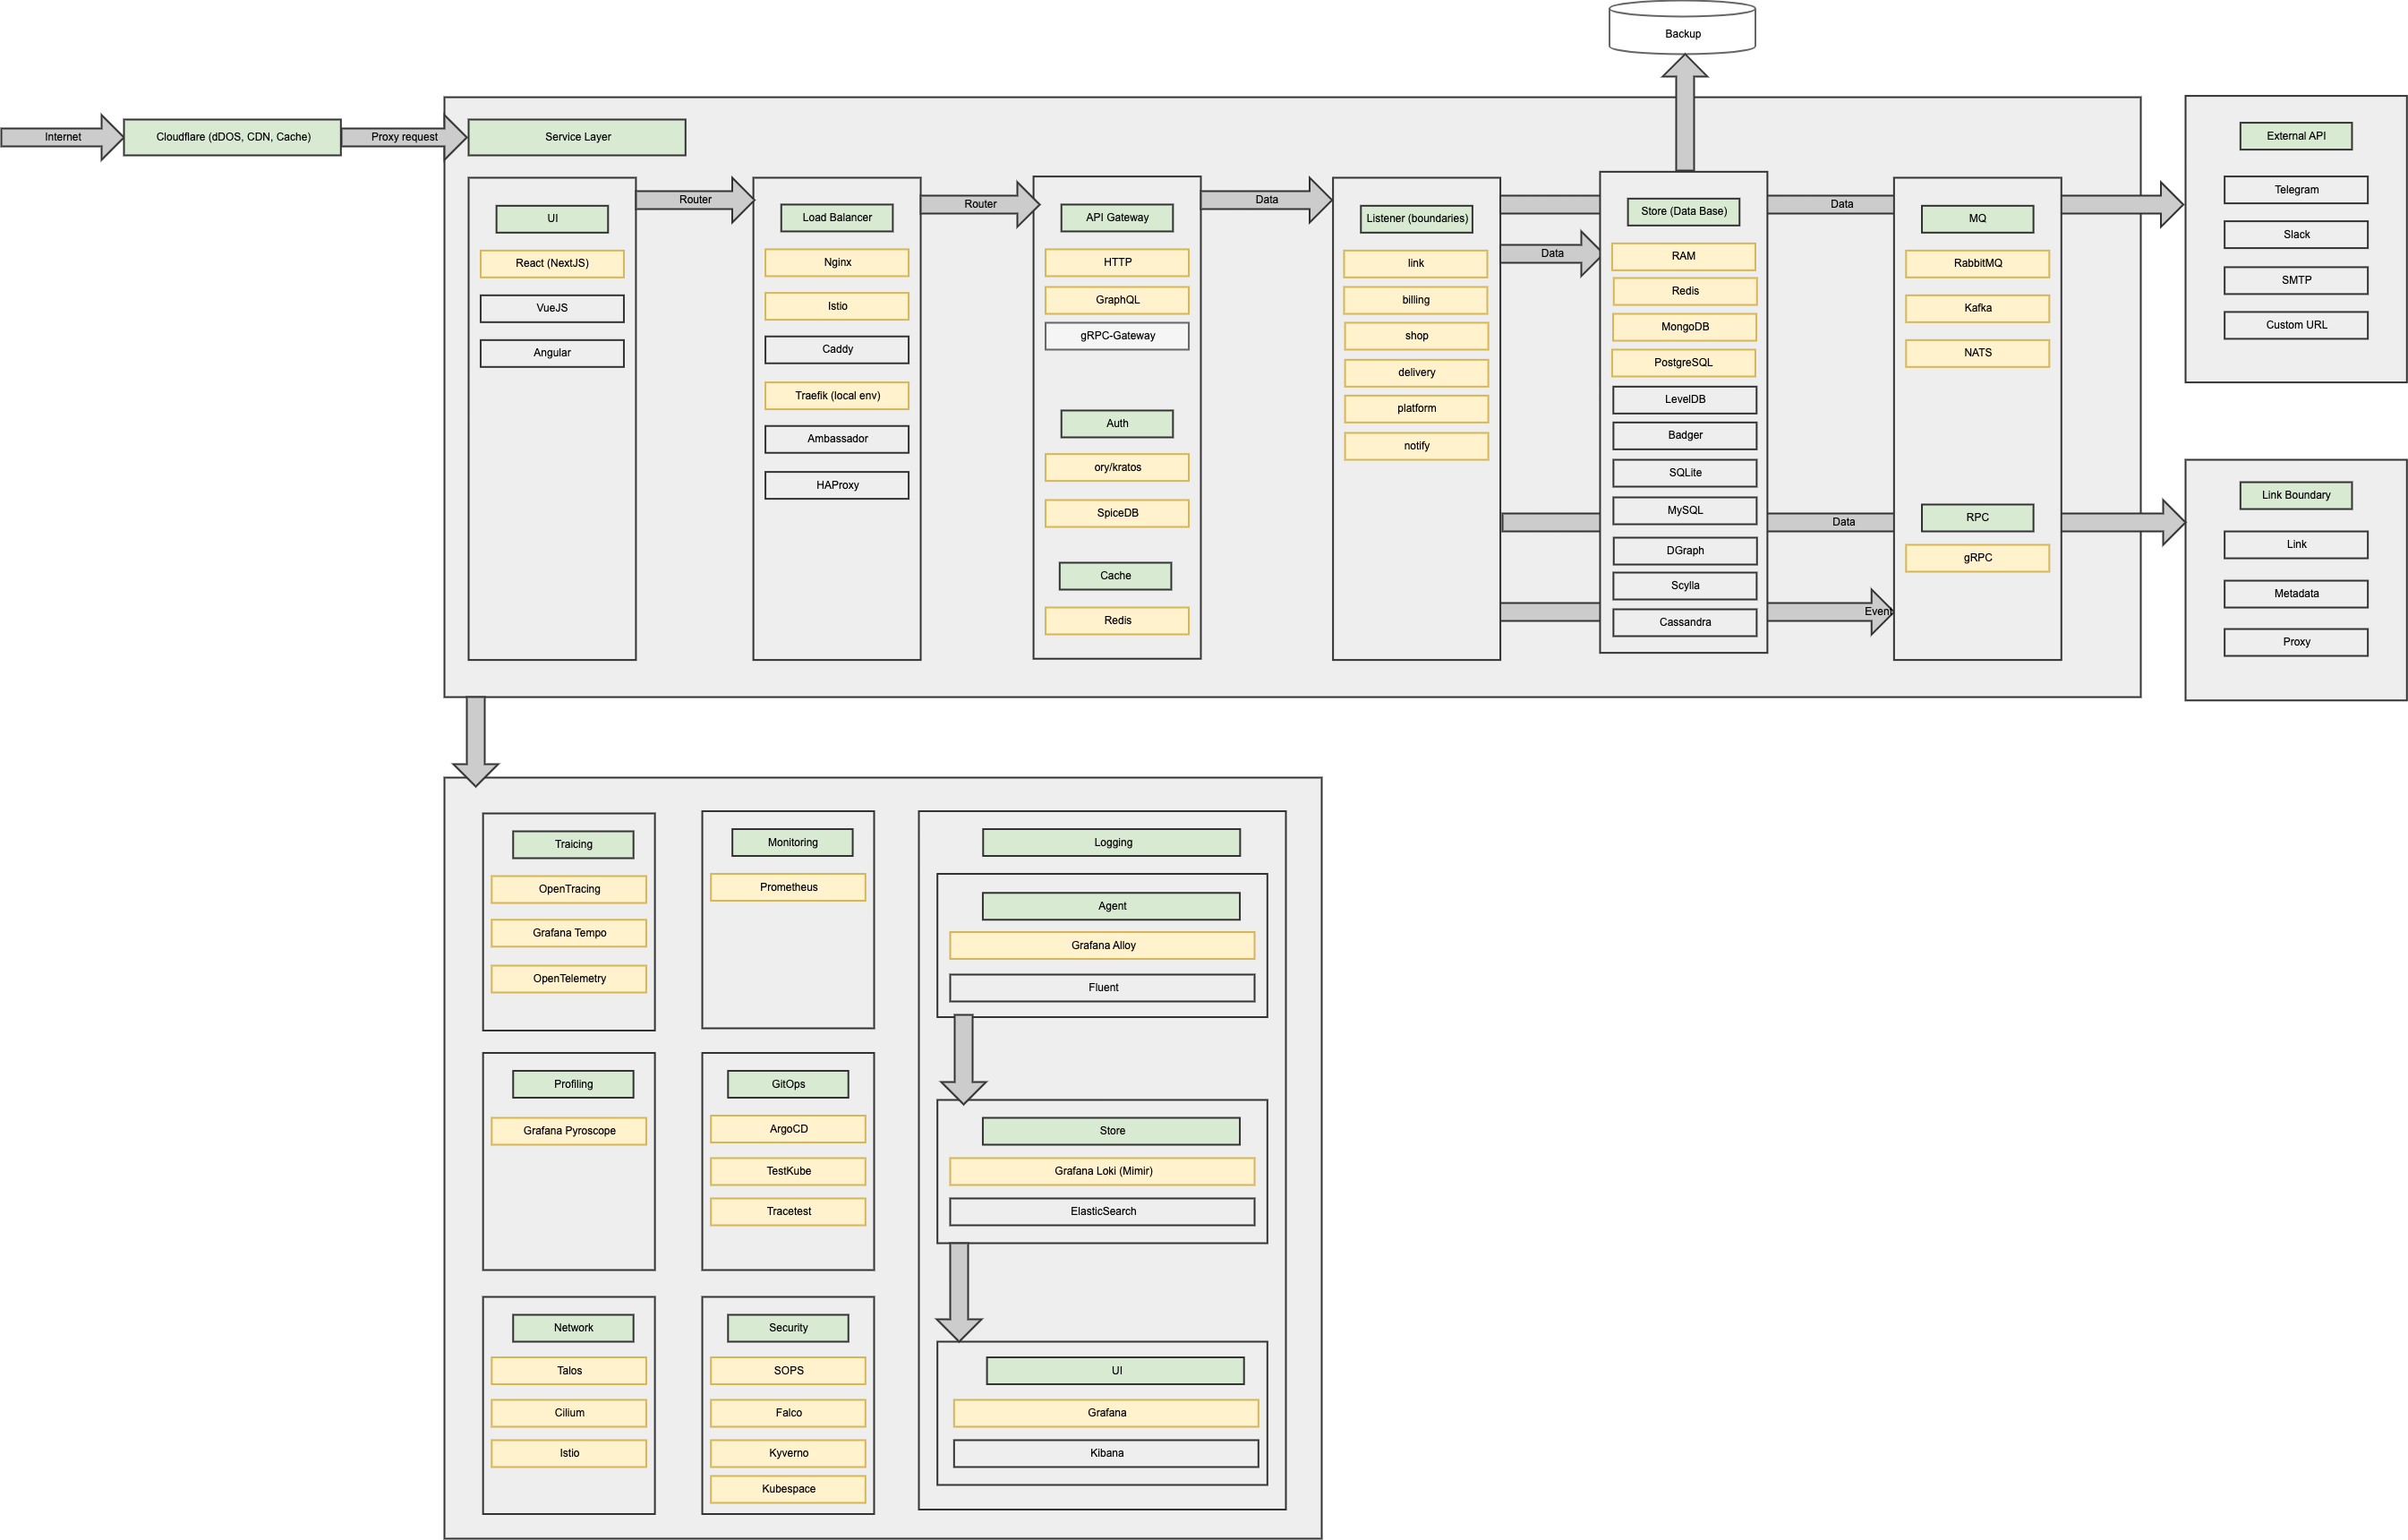Select the Cloudflare (dDOS, CDN, Cache) box
Screen dimensions: 2408x1540
232,137
